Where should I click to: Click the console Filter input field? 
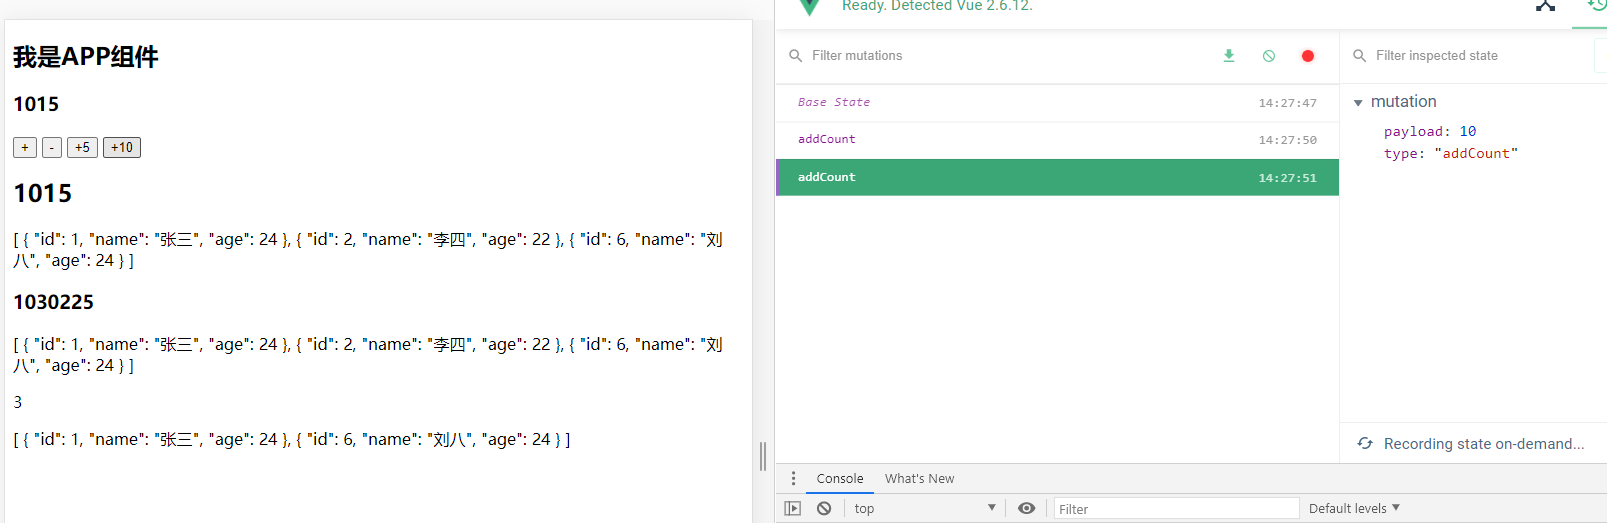click(1177, 509)
